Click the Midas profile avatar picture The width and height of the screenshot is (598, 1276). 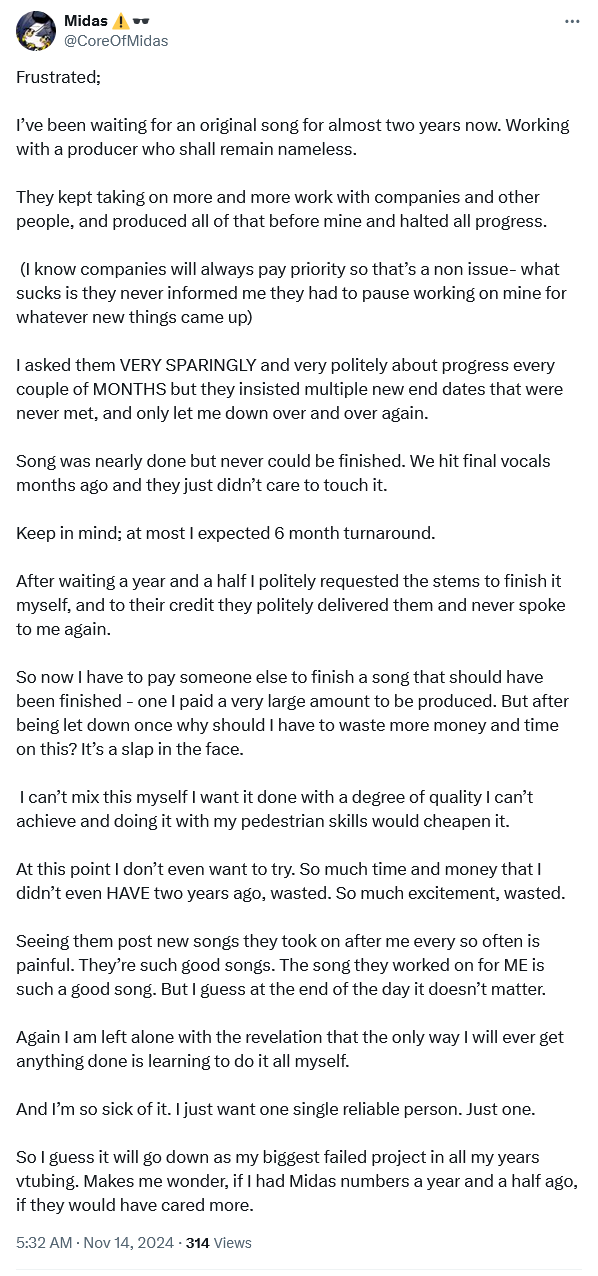(36, 31)
